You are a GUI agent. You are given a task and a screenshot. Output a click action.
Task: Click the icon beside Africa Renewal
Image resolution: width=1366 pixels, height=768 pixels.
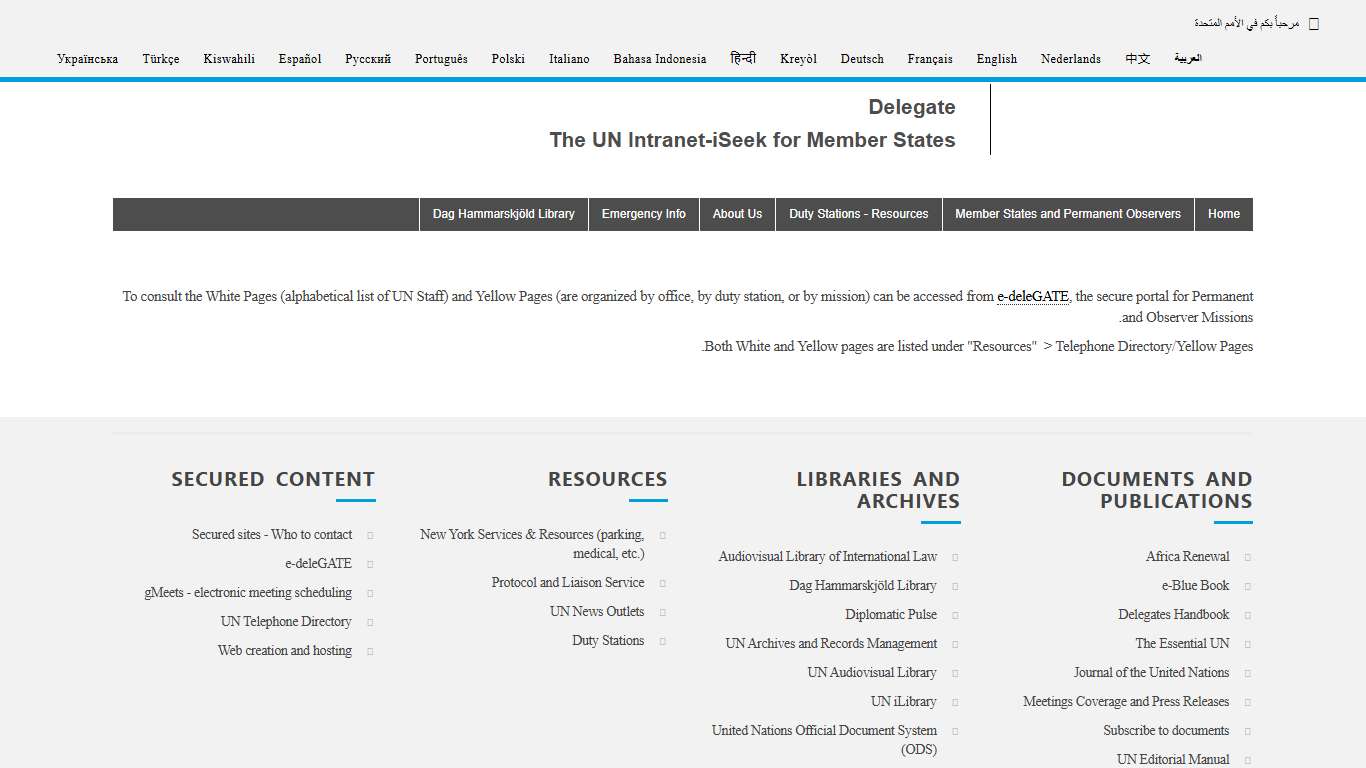pyautogui.click(x=1247, y=556)
